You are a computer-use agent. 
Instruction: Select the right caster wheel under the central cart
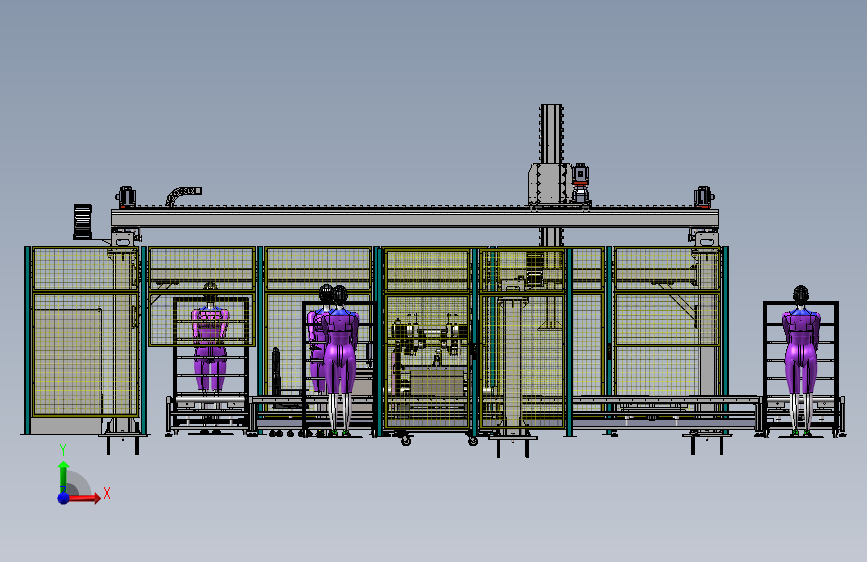click(x=472, y=440)
